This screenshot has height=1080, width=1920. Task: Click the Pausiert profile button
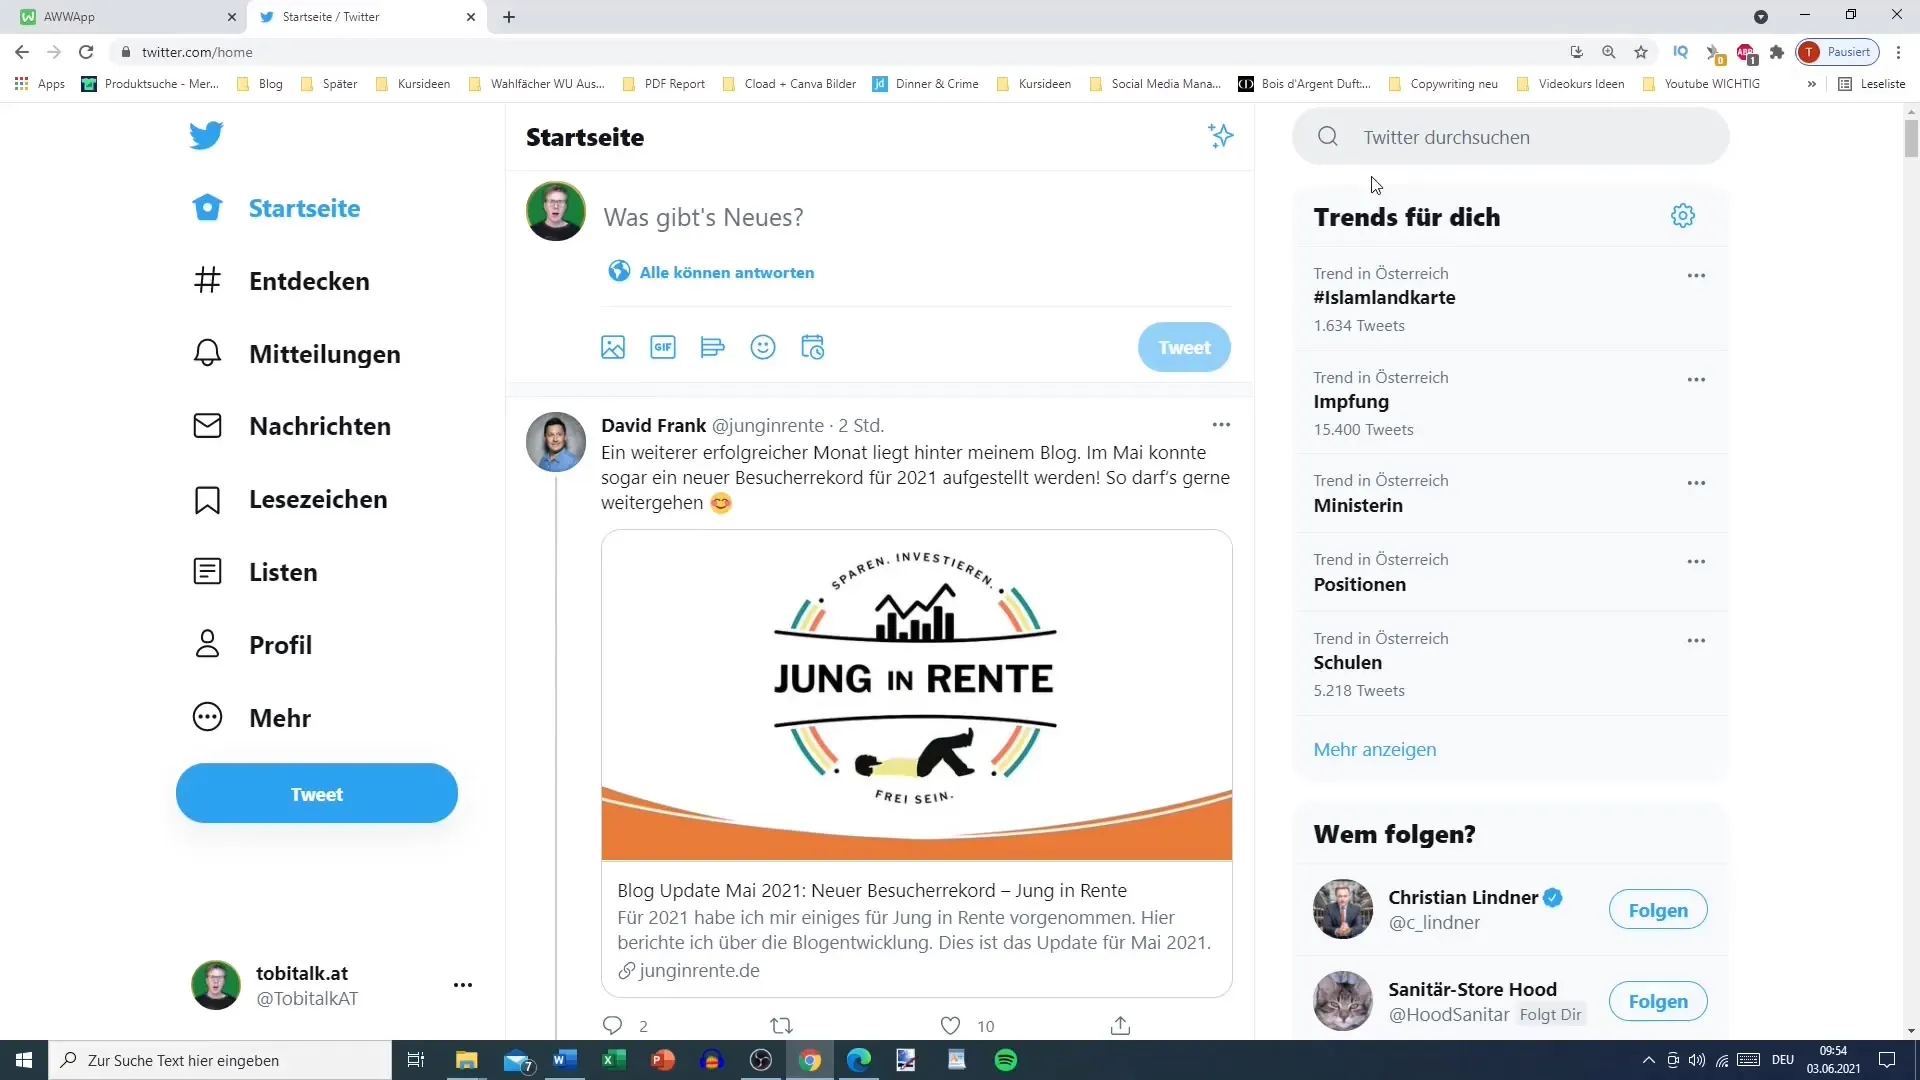click(1837, 52)
